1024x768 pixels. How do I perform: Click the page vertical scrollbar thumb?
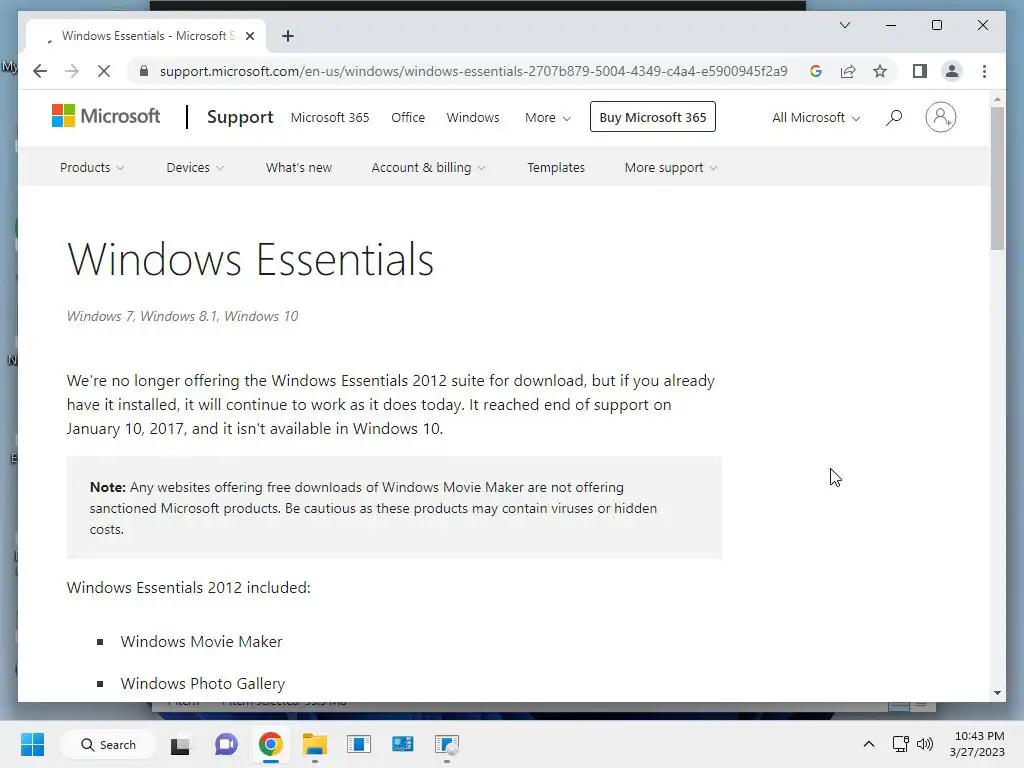[x=997, y=178]
